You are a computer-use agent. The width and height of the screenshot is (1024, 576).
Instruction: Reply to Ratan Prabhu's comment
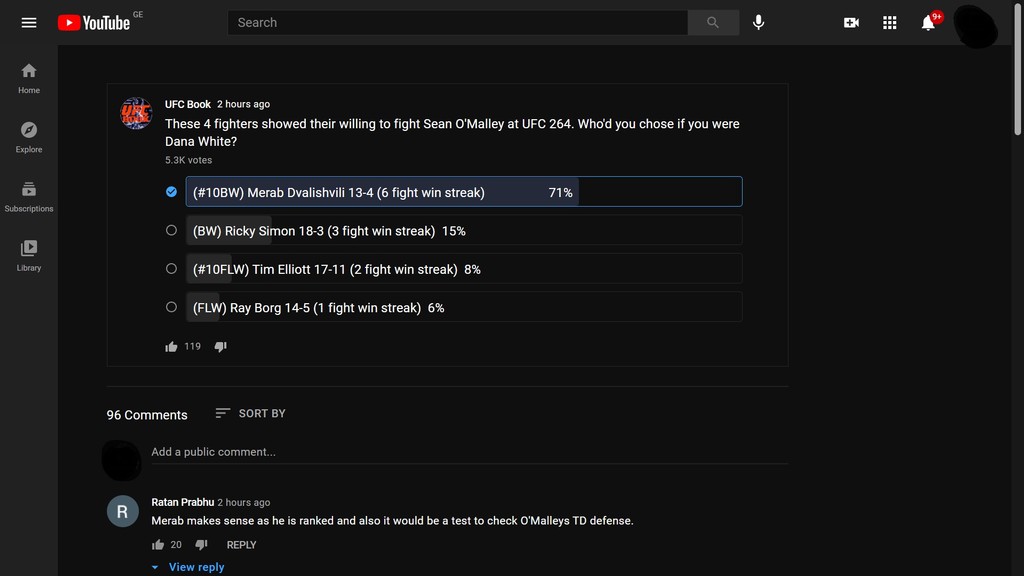coord(241,545)
